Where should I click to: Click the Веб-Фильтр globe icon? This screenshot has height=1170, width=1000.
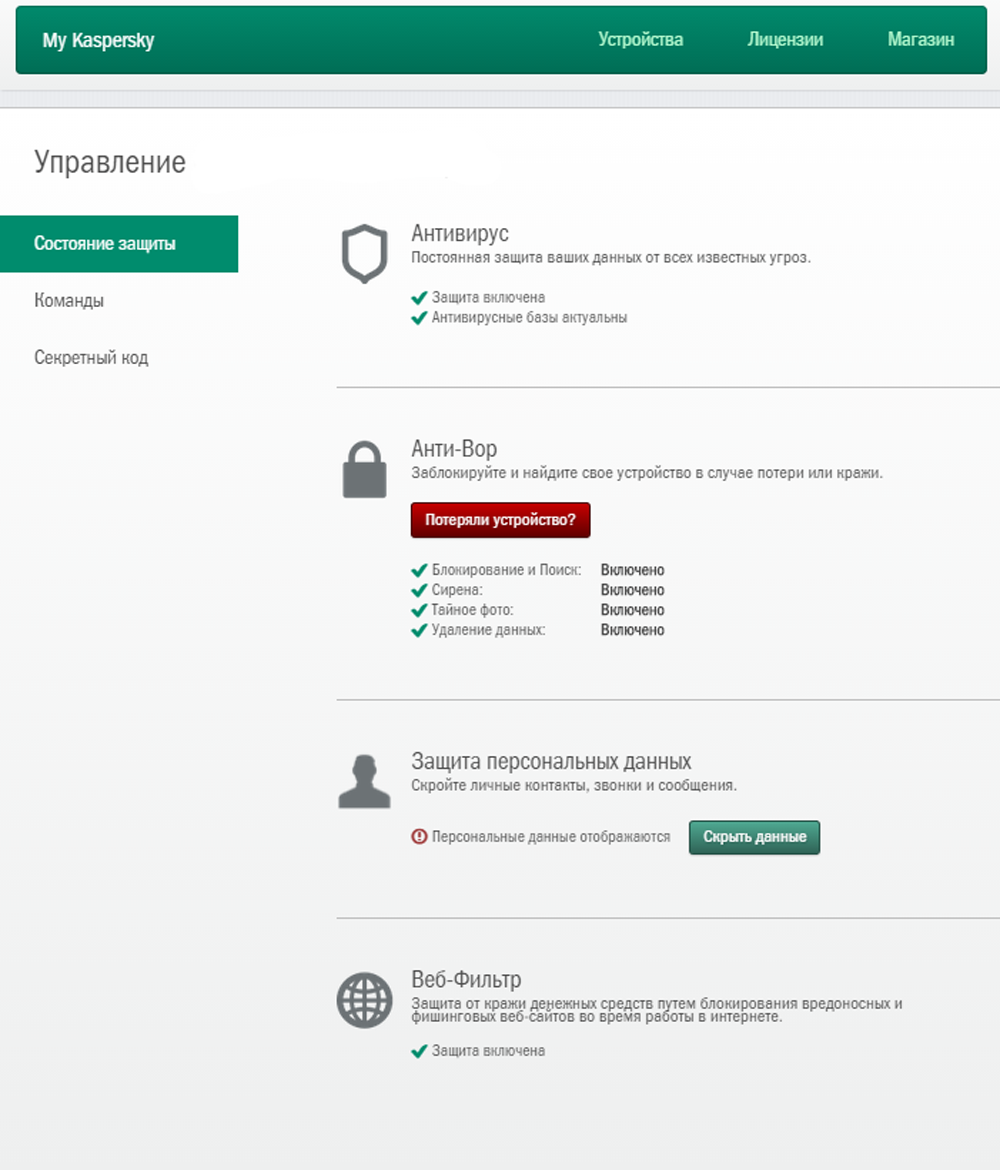pos(364,1000)
